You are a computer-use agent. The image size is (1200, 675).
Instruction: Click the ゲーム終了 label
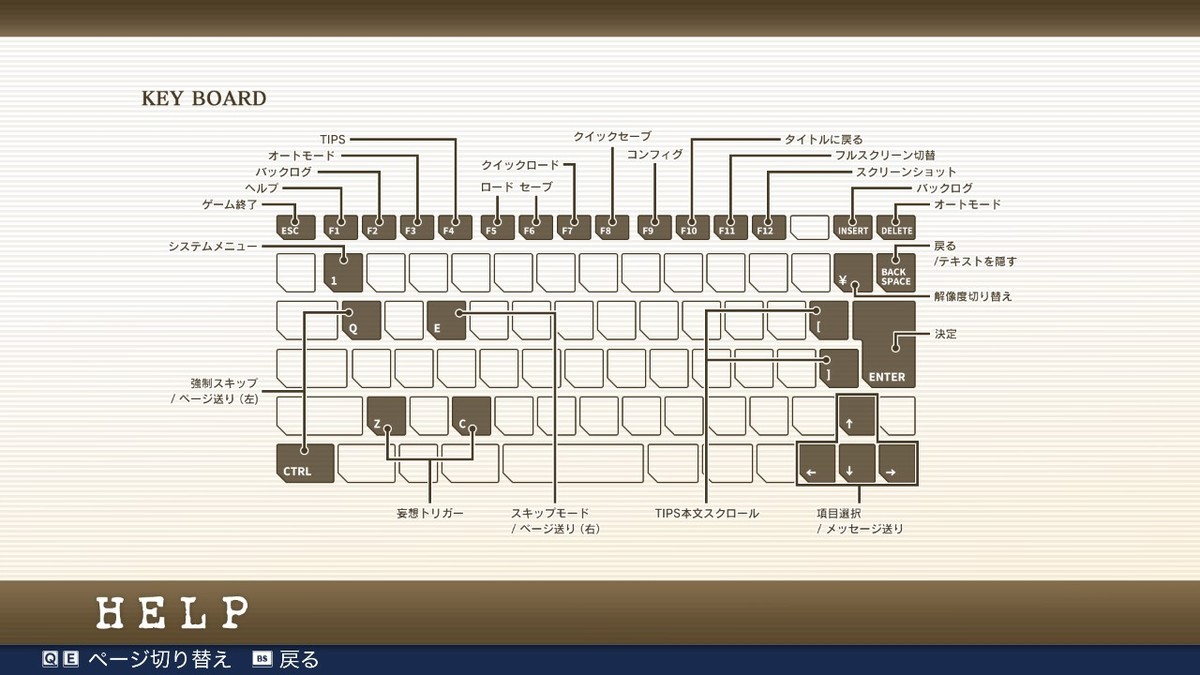(230, 204)
